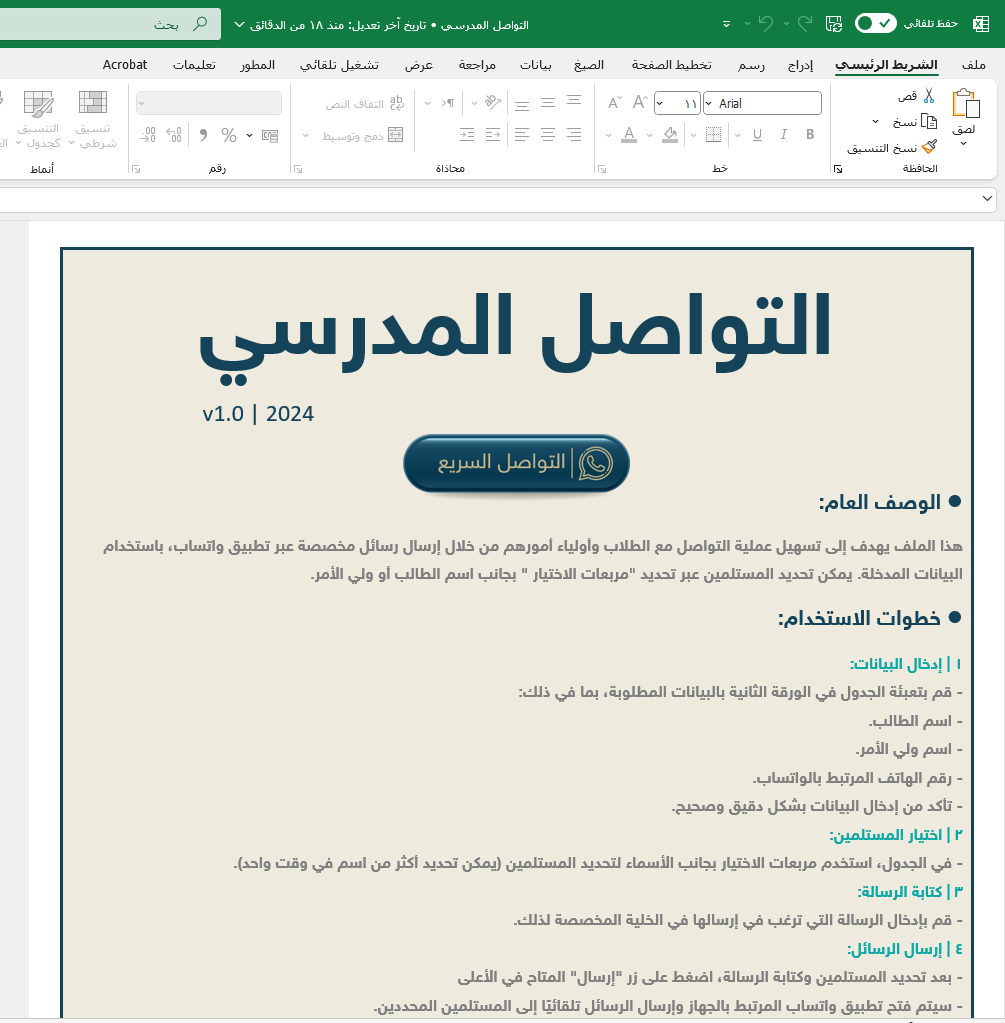This screenshot has width=1005, height=1023.
Task: Apply Underline with the U icon
Action: tap(757, 134)
